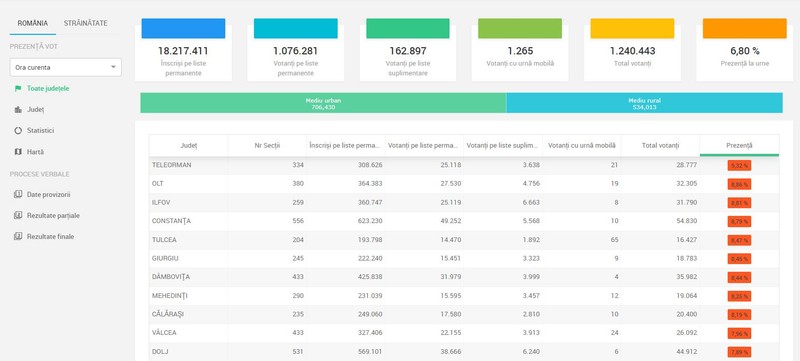
Task: Sort by Votanți pe liste permanente column
Action: 424,145
